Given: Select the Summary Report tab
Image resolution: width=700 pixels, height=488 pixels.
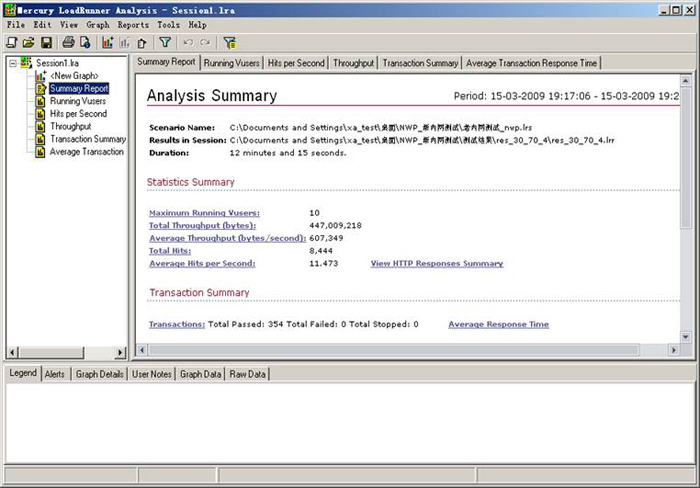Looking at the screenshot, I should (166, 62).
